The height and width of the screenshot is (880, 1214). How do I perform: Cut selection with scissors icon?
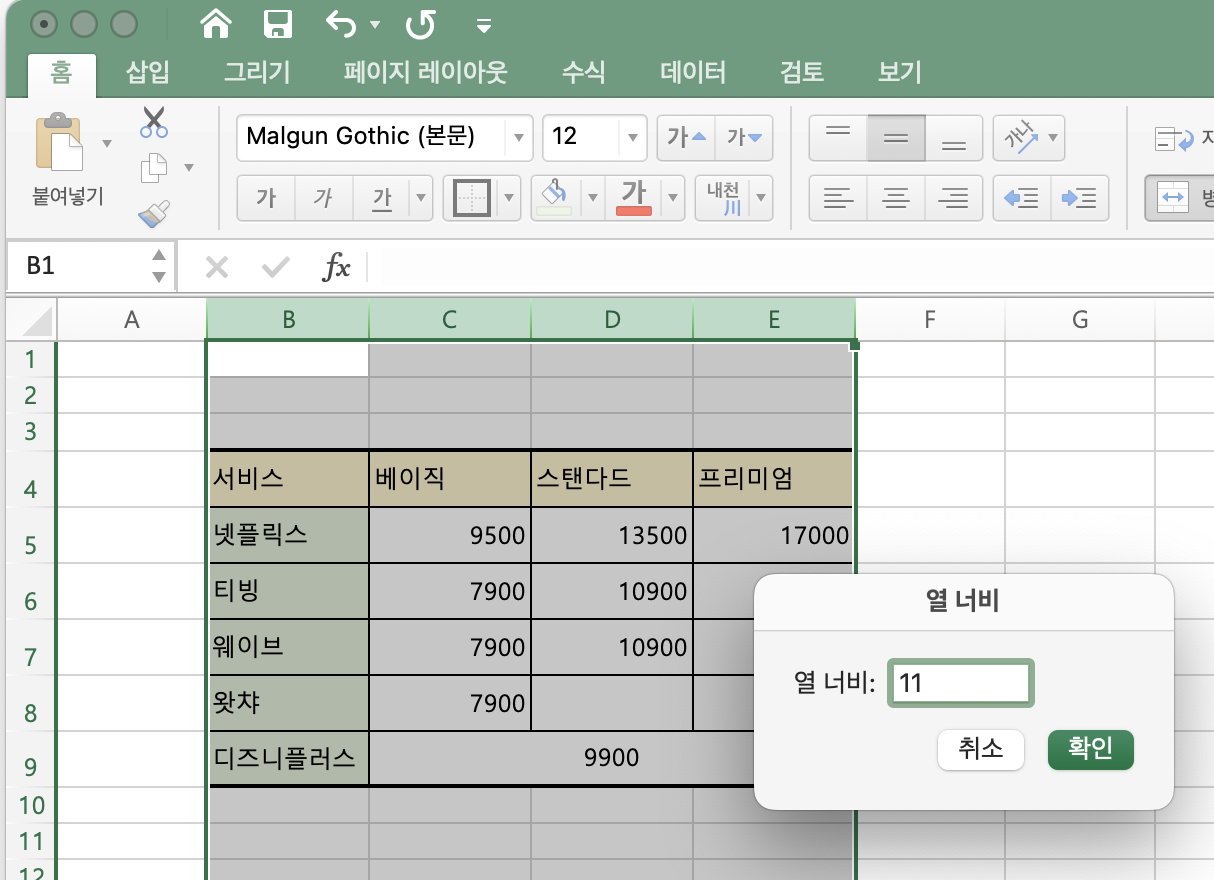tap(153, 122)
